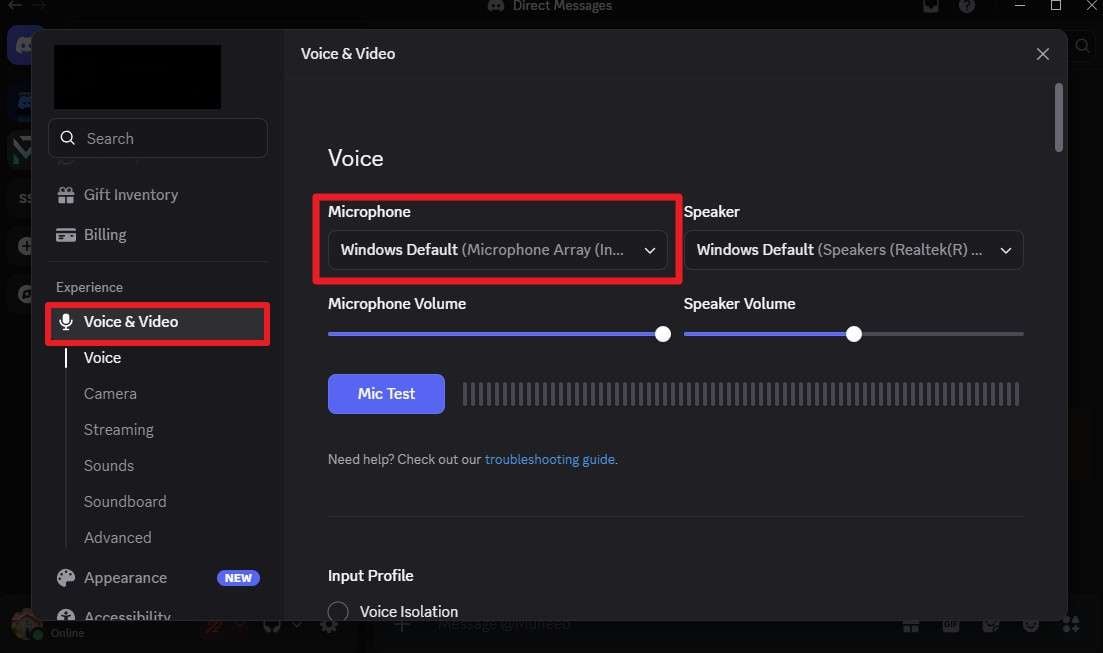Click the Speaker Volume slider handle

pos(853,334)
